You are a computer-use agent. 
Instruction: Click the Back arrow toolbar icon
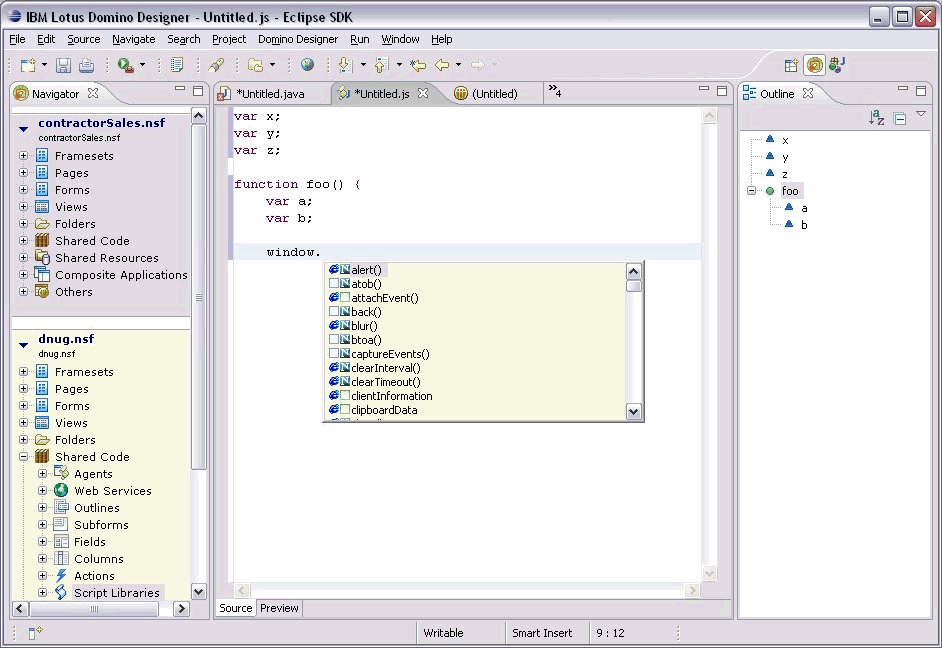[442, 65]
